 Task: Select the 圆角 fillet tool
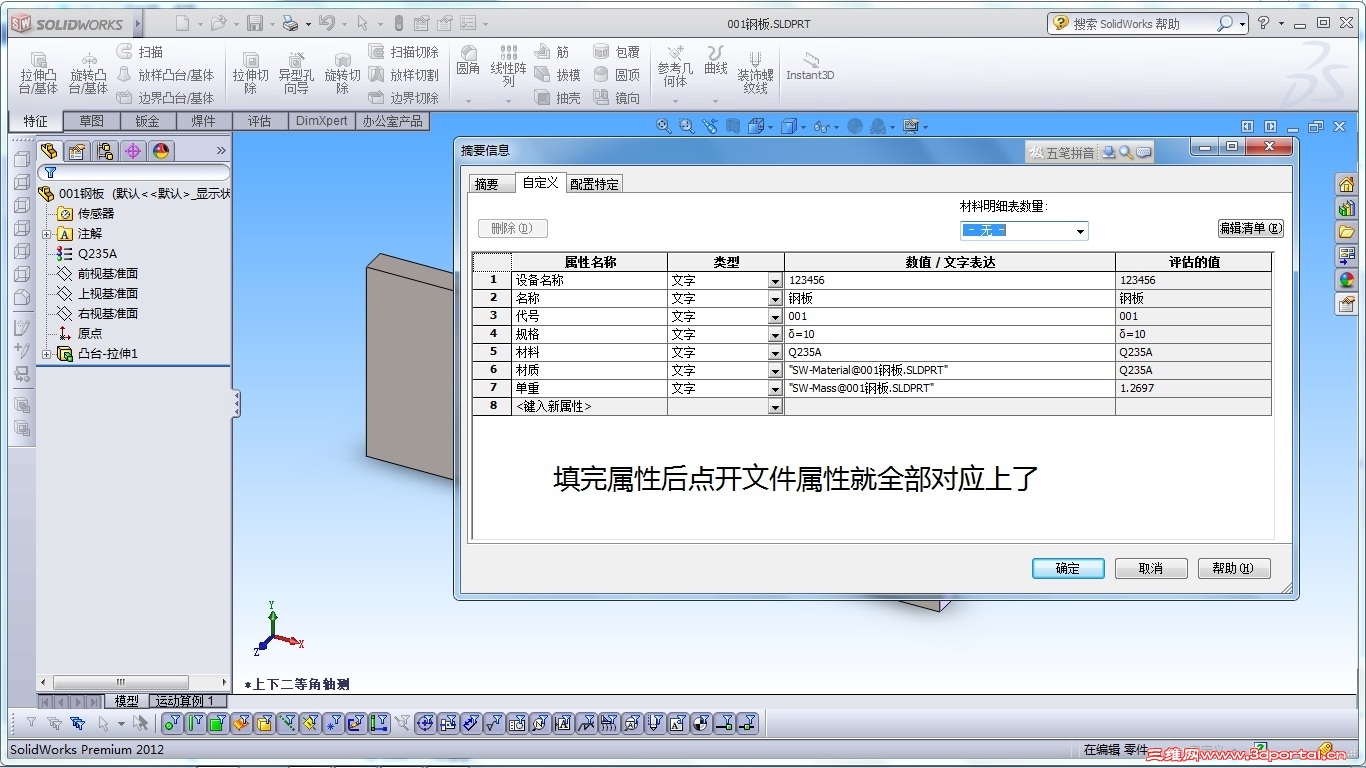[x=468, y=62]
